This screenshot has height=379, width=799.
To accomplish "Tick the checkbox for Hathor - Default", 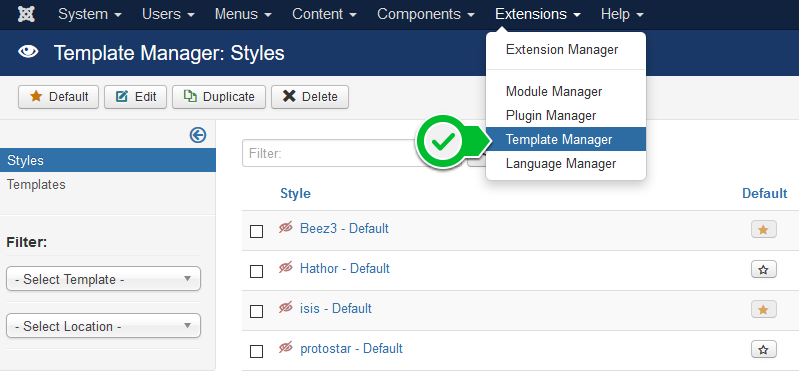I will tap(256, 272).
